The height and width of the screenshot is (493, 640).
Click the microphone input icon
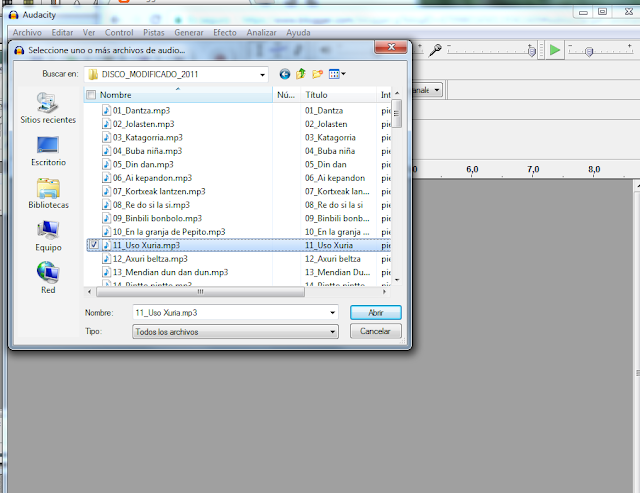click(435, 50)
